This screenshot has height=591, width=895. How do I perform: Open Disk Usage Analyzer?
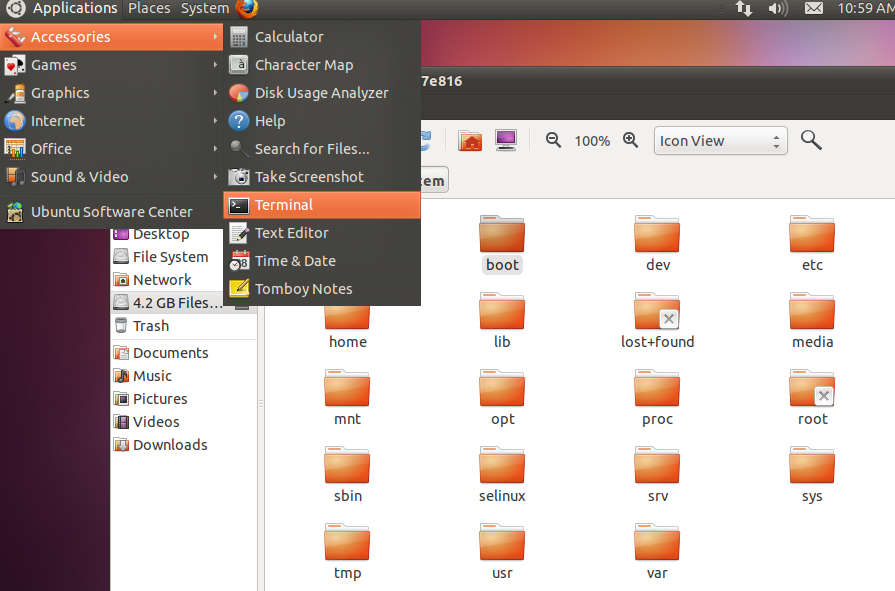(322, 93)
